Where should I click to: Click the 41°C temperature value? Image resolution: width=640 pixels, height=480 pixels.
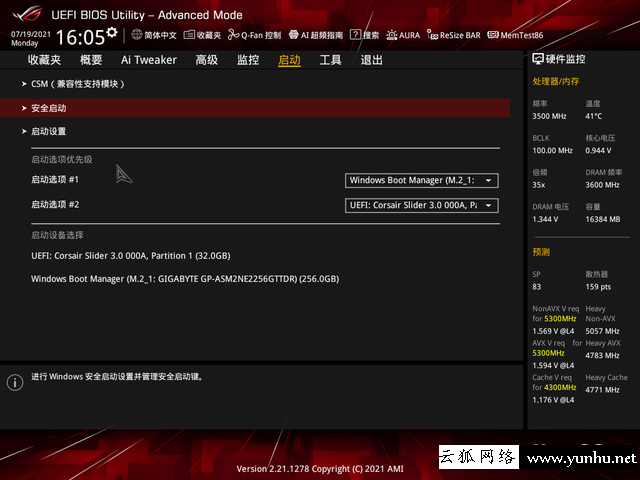pyautogui.click(x=593, y=116)
